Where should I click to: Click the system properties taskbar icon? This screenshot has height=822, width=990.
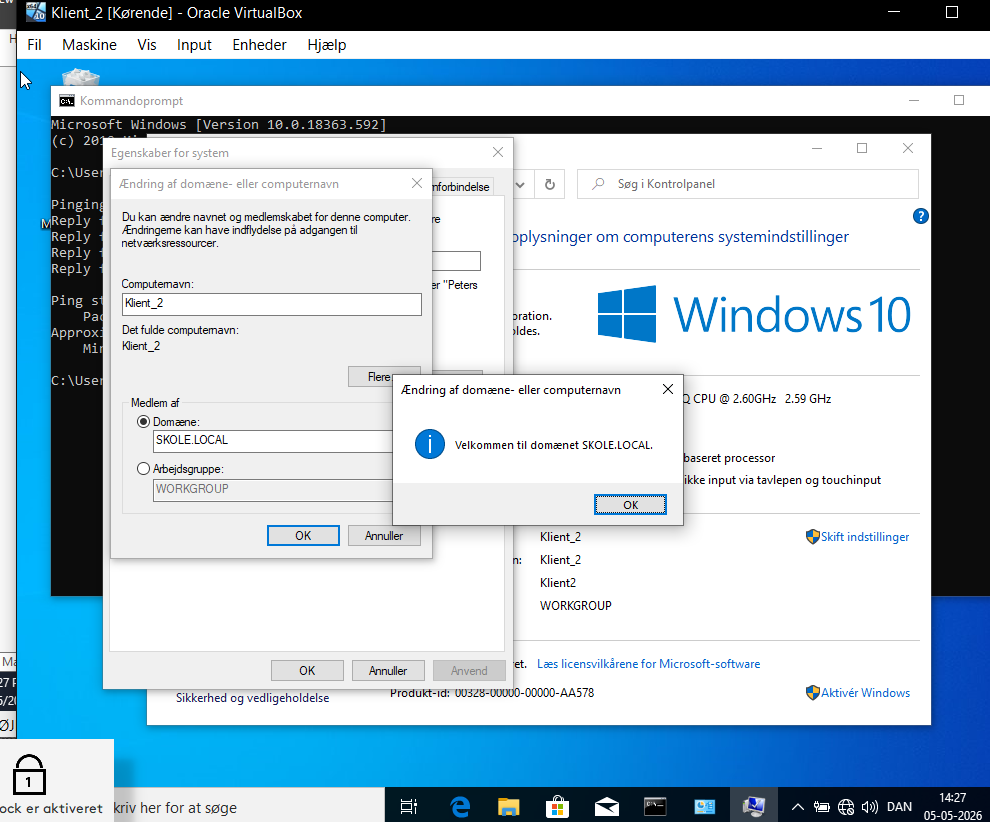pyautogui.click(x=753, y=806)
